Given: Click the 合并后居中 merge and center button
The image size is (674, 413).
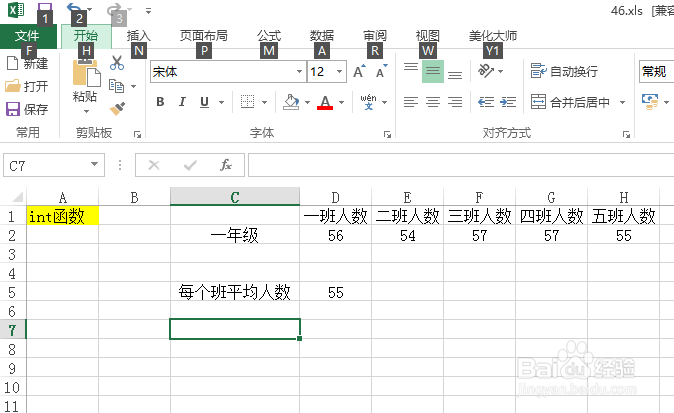Looking at the screenshot, I should coord(570,102).
